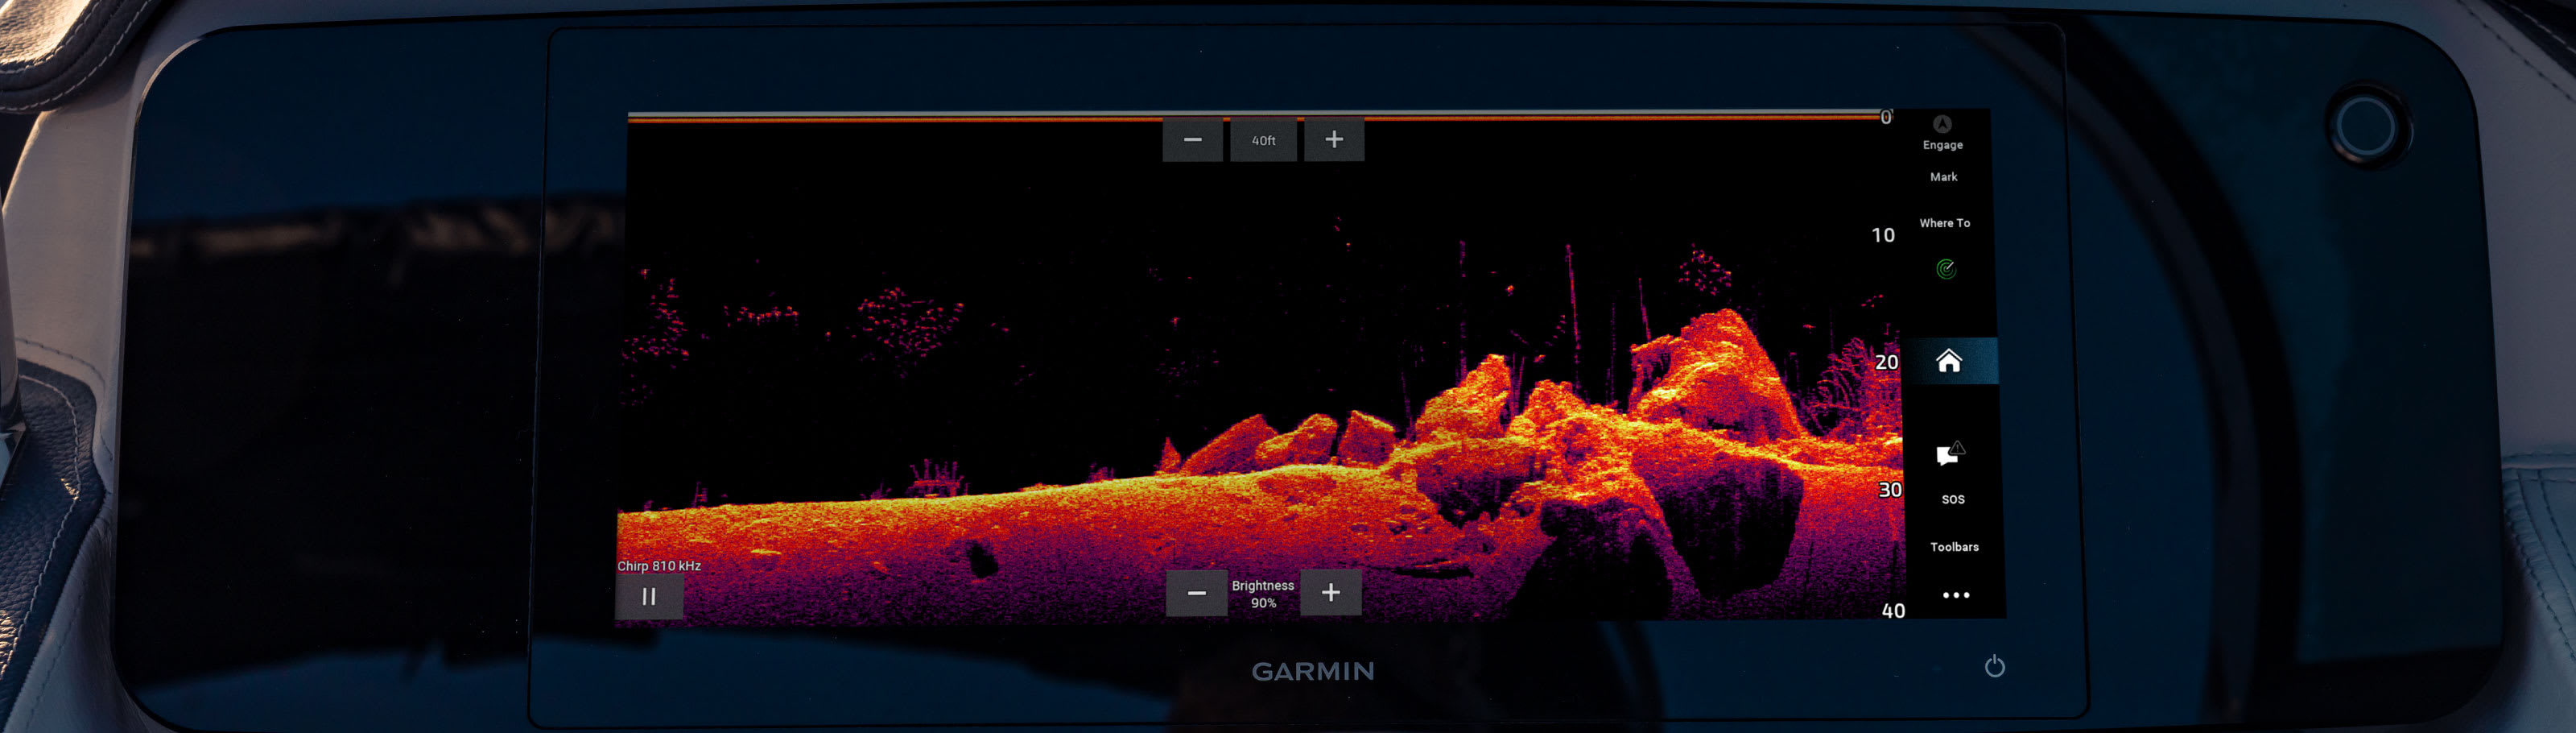This screenshot has height=733, width=2576.
Task: Tap the Chirp 810 kHz frequency label
Action: 659,566
